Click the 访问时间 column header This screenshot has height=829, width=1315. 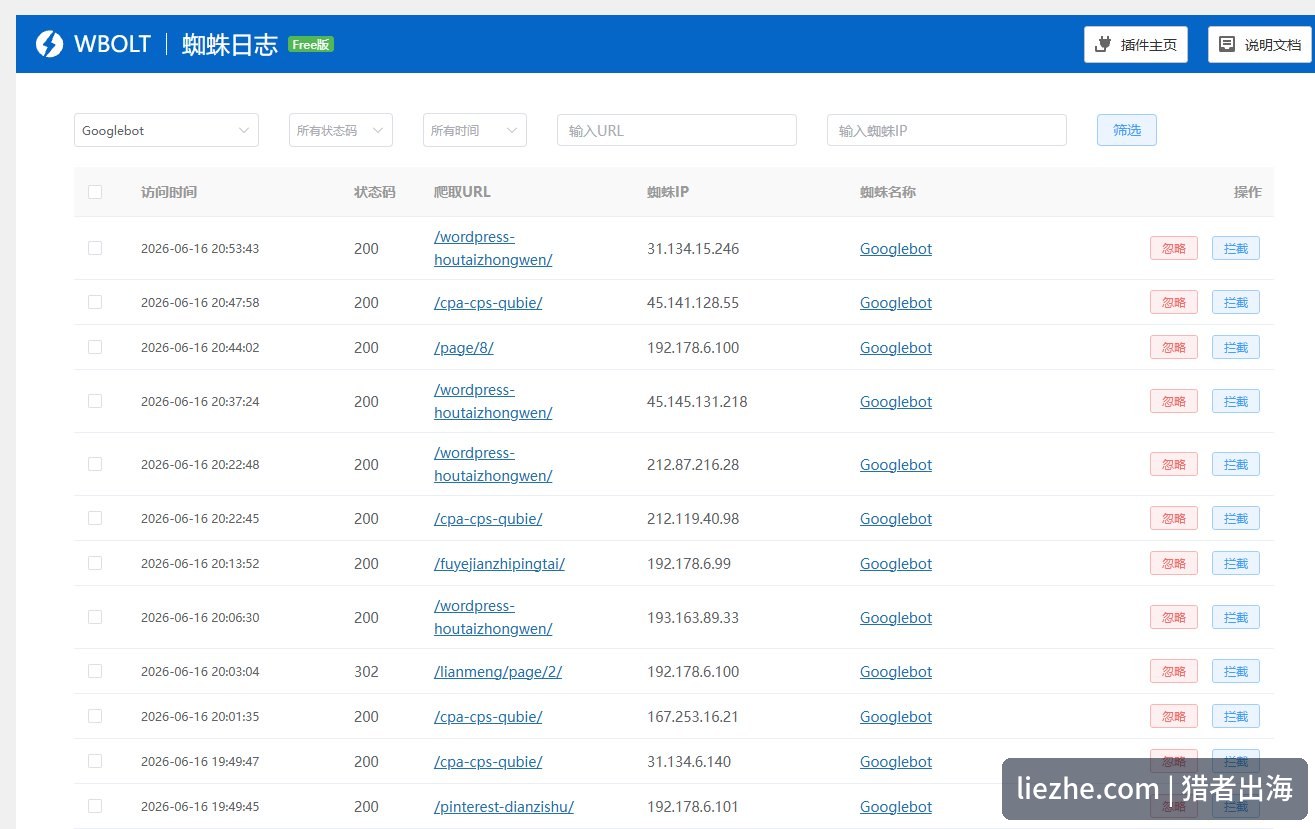pyautogui.click(x=169, y=192)
